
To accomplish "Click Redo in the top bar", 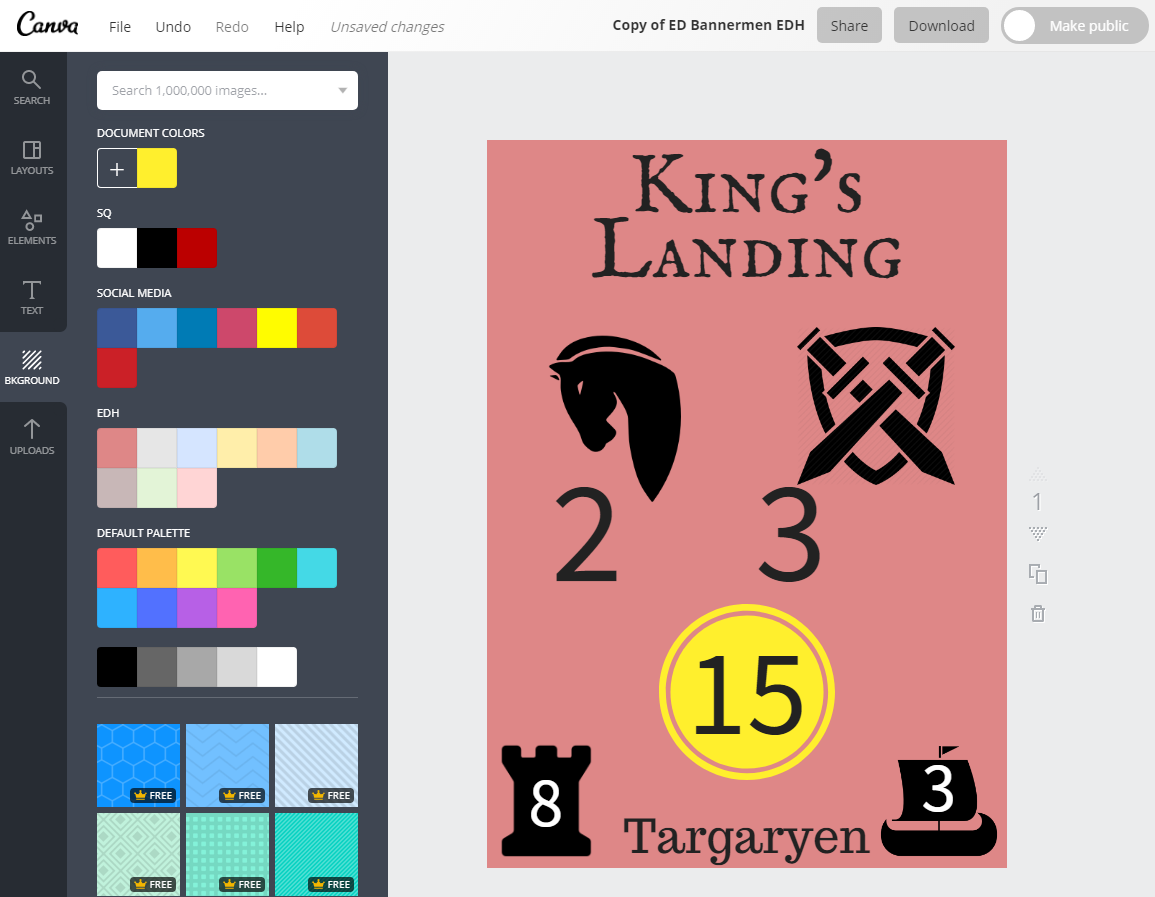I will tap(232, 27).
